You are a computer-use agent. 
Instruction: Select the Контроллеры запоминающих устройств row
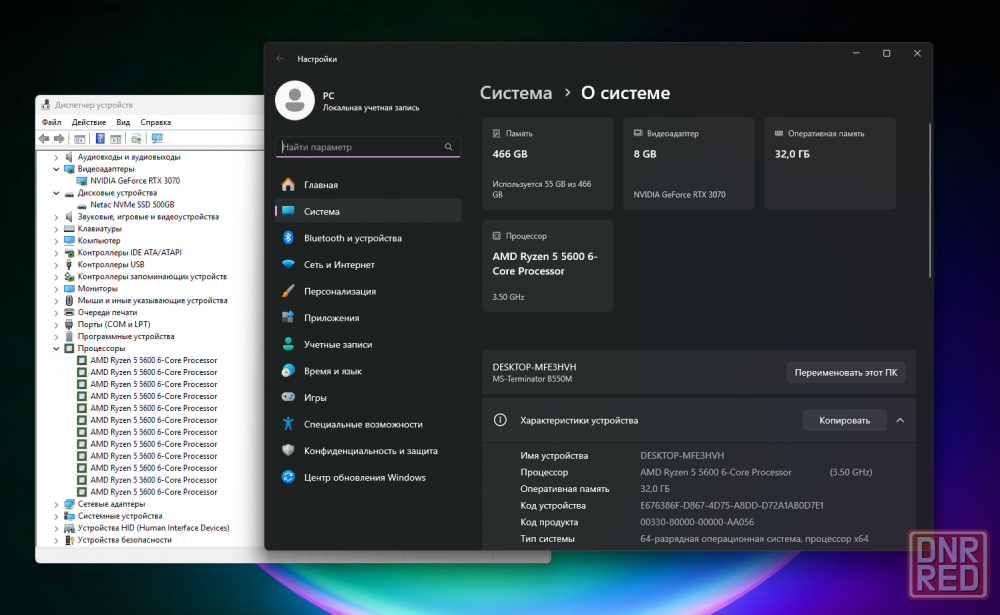(x=152, y=277)
